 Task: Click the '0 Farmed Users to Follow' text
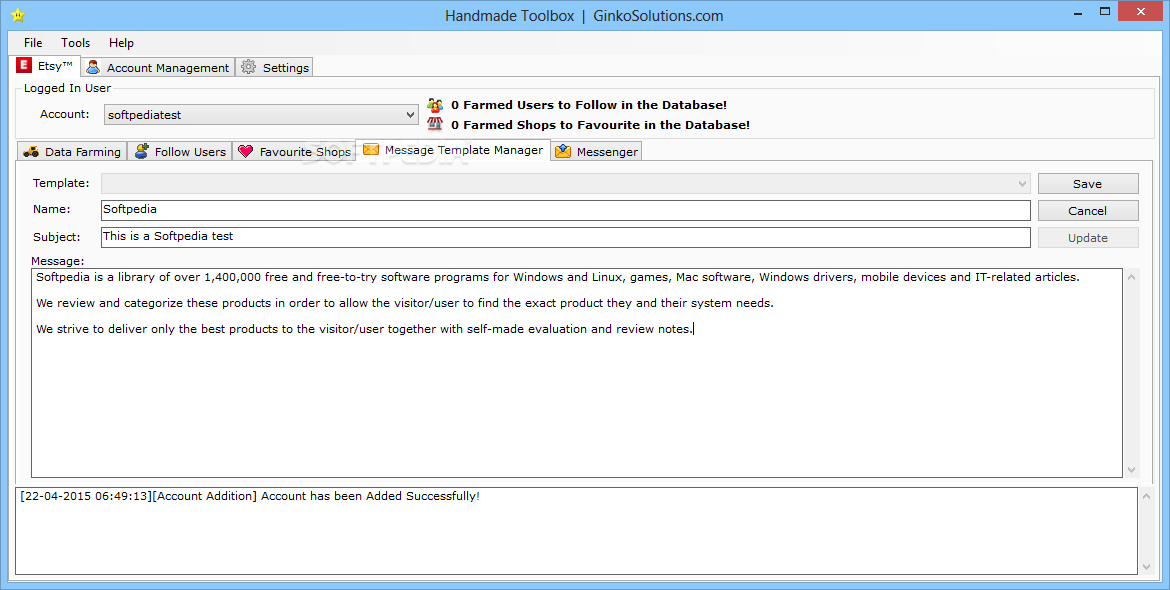tap(589, 105)
